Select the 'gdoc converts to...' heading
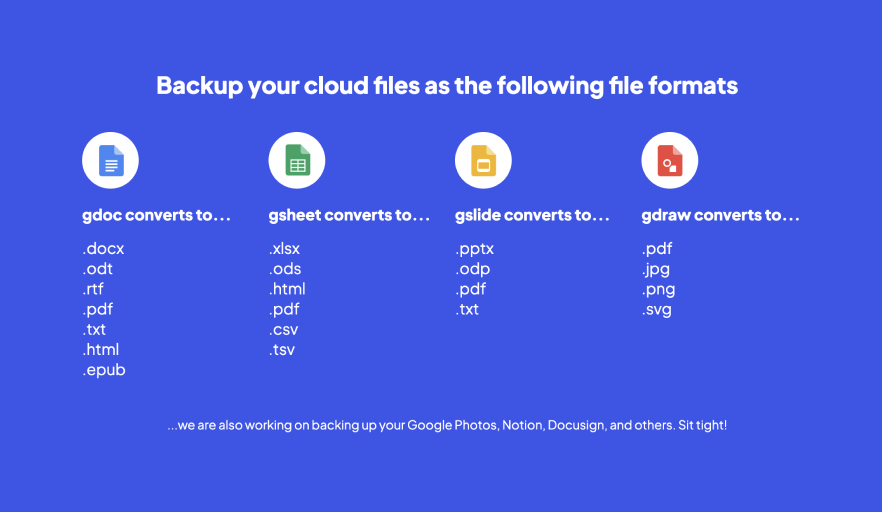This screenshot has width=882, height=512. tap(156, 215)
